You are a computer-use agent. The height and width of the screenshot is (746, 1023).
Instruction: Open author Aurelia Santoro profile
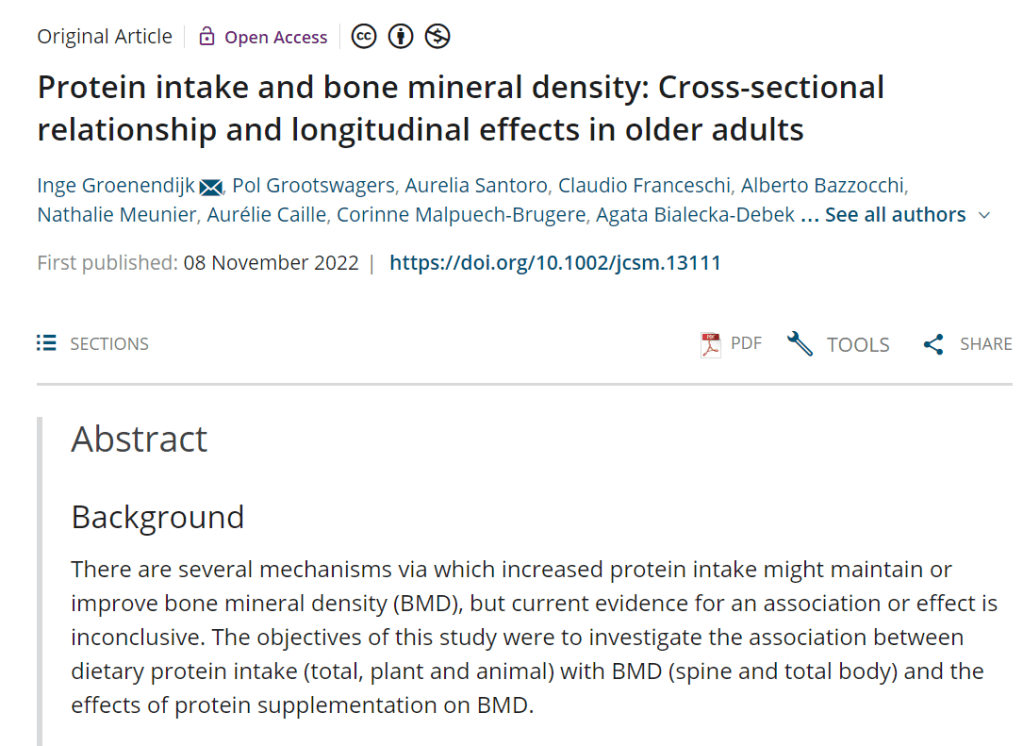479,186
